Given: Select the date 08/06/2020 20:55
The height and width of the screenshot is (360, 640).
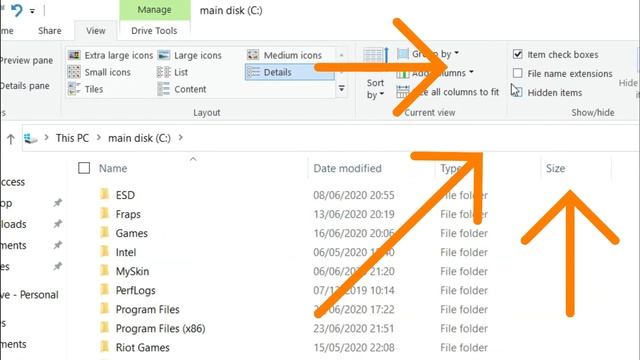Looking at the screenshot, I should (354, 195).
